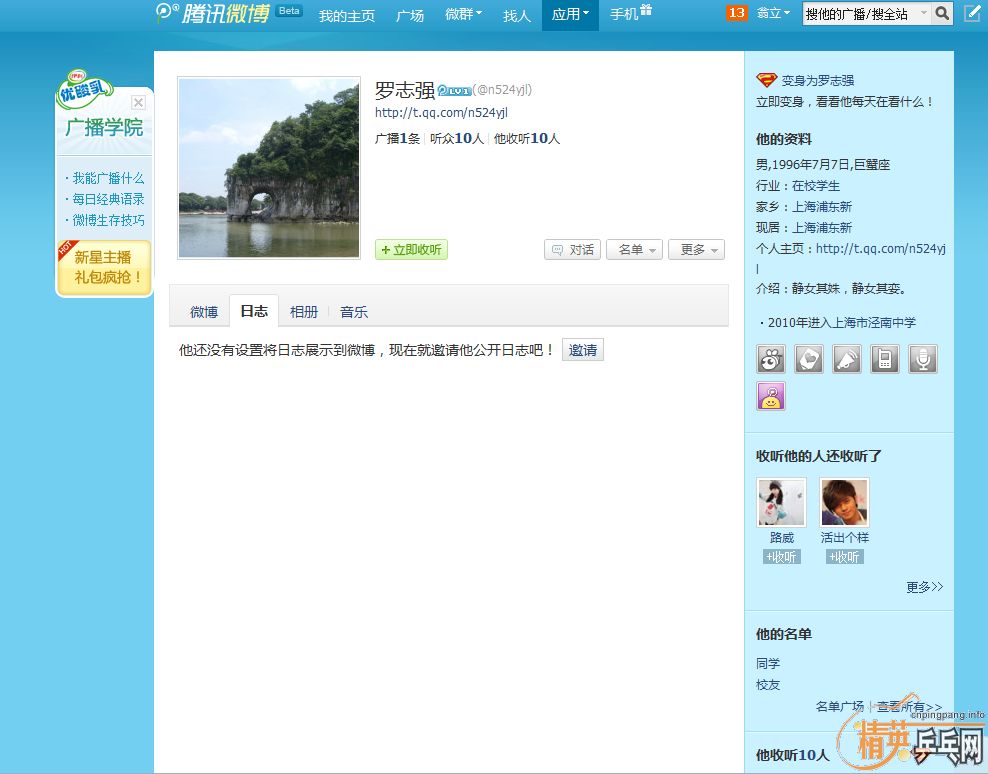
Task: Switch to the 微博 tab
Action: click(204, 312)
